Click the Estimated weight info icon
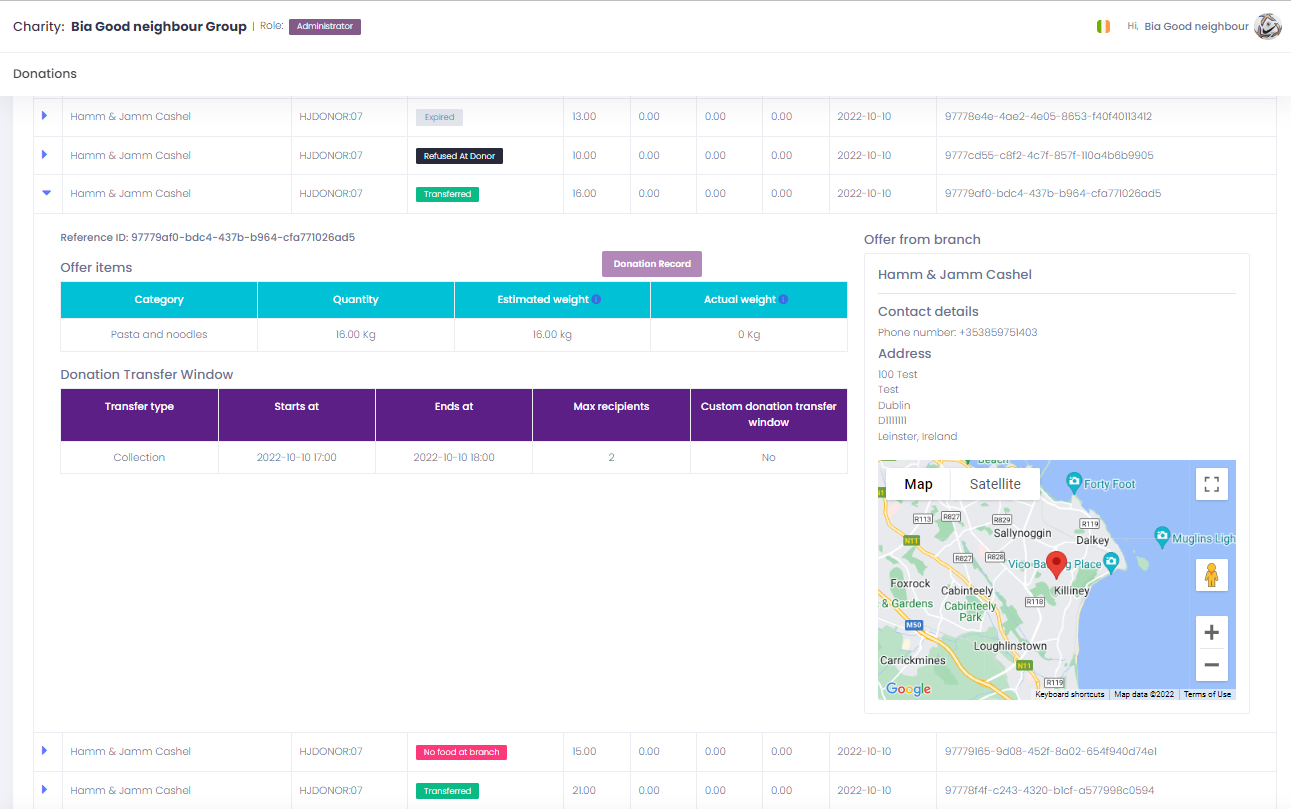The image size is (1291, 809). pos(596,299)
